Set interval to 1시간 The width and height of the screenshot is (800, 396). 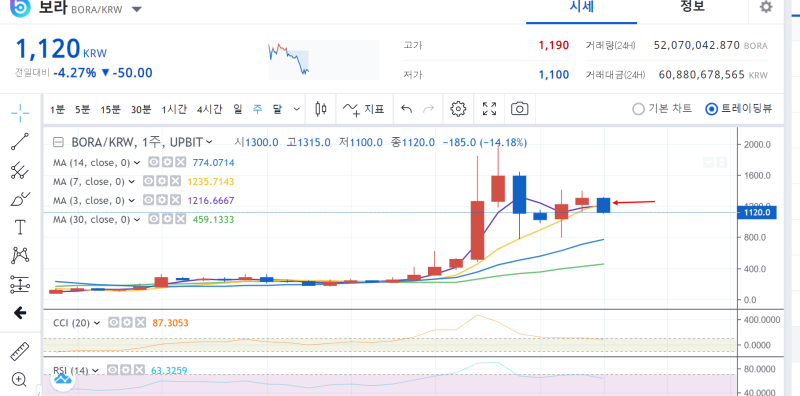pos(174,109)
